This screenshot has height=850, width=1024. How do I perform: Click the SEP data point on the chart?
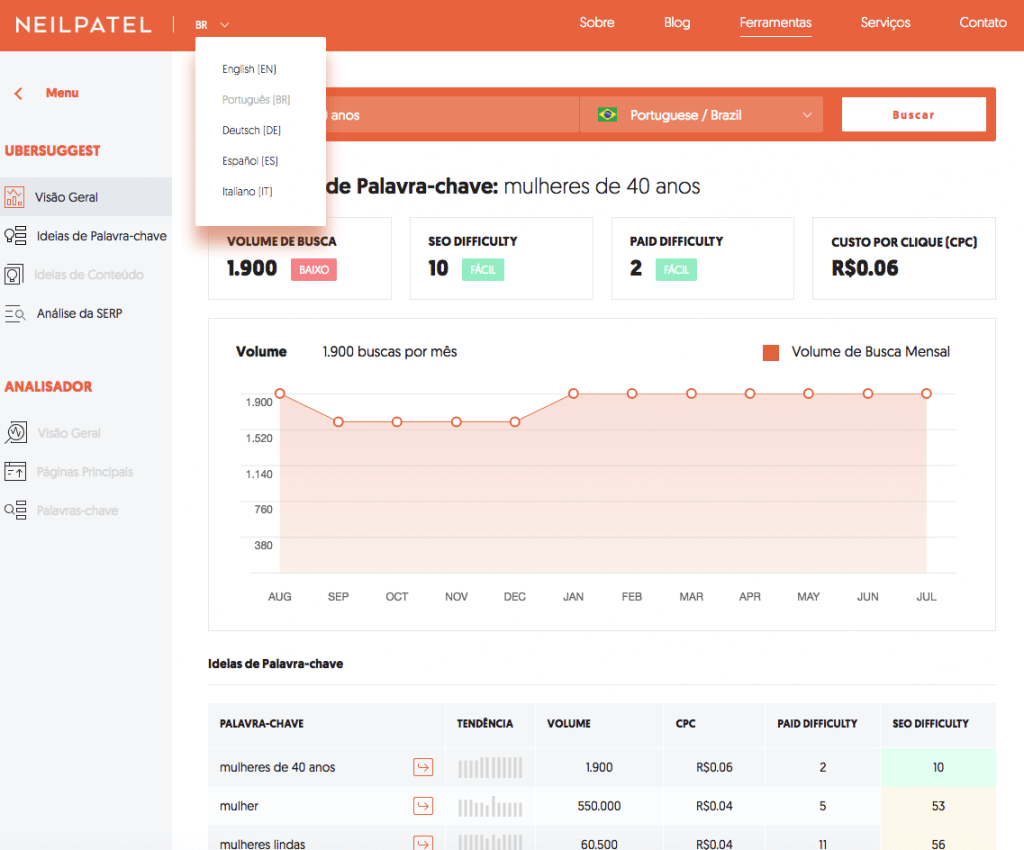(x=338, y=422)
